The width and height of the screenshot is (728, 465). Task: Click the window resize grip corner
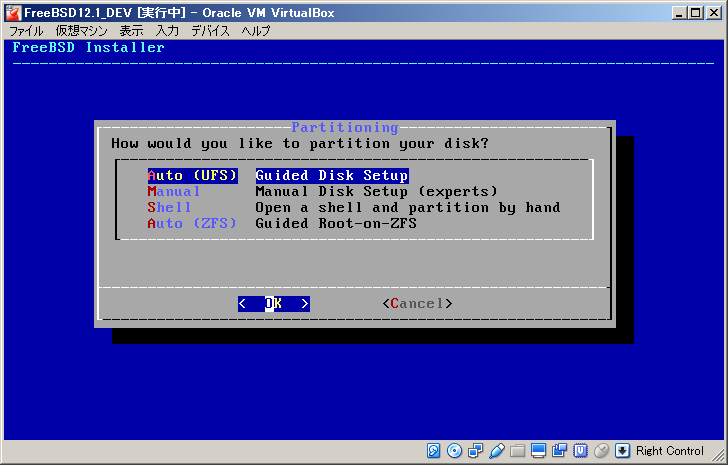(x=718, y=455)
